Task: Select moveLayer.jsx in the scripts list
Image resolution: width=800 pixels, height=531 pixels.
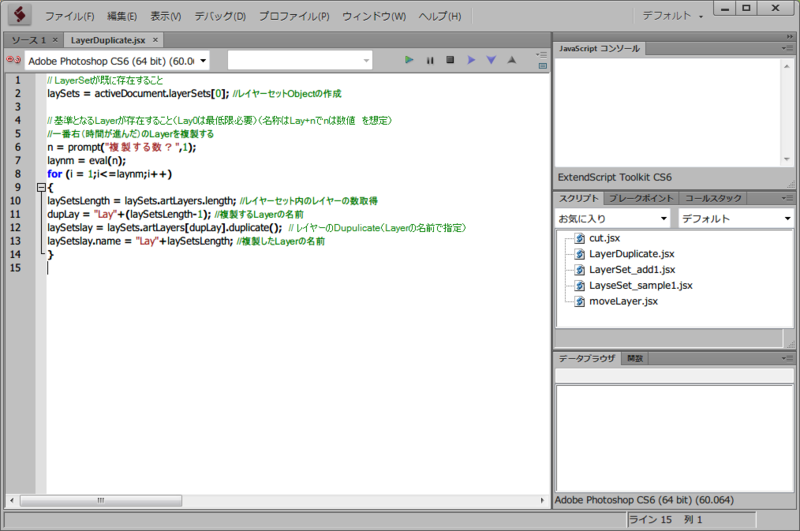Action: (623, 301)
